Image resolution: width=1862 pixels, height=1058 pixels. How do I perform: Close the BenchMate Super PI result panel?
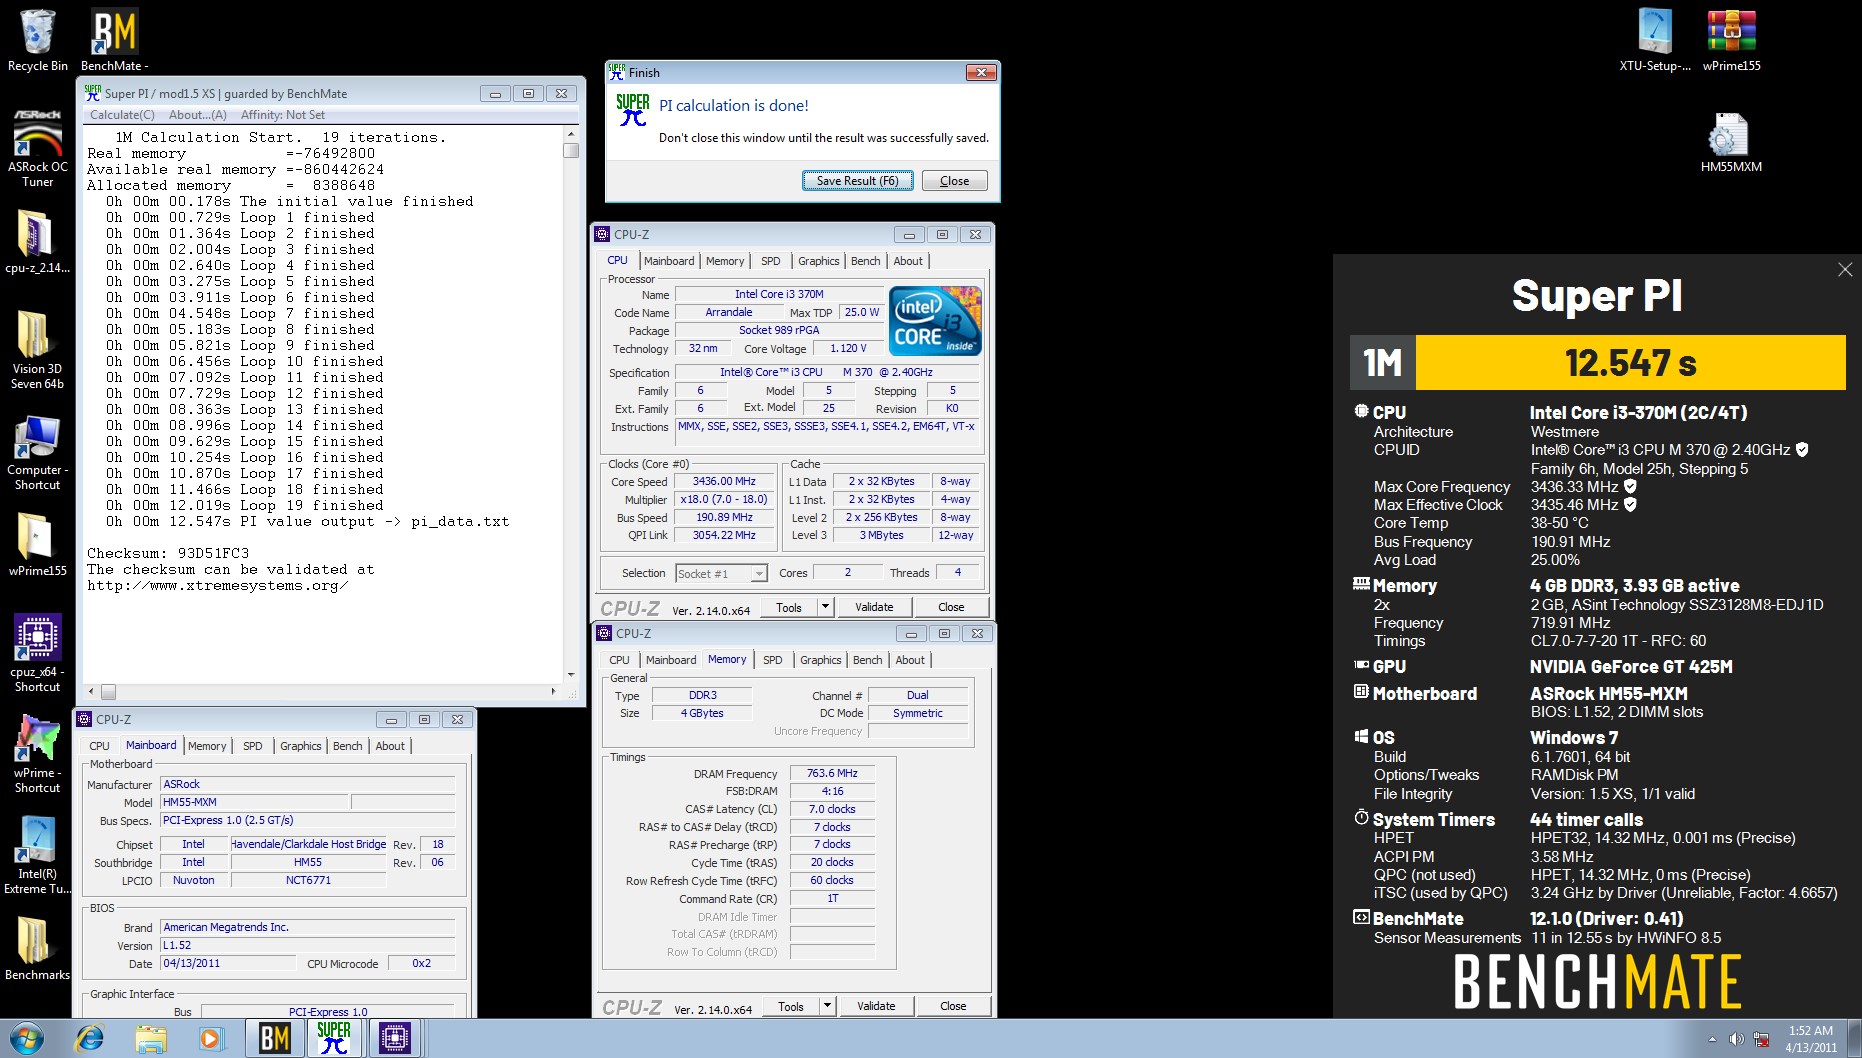point(1845,269)
